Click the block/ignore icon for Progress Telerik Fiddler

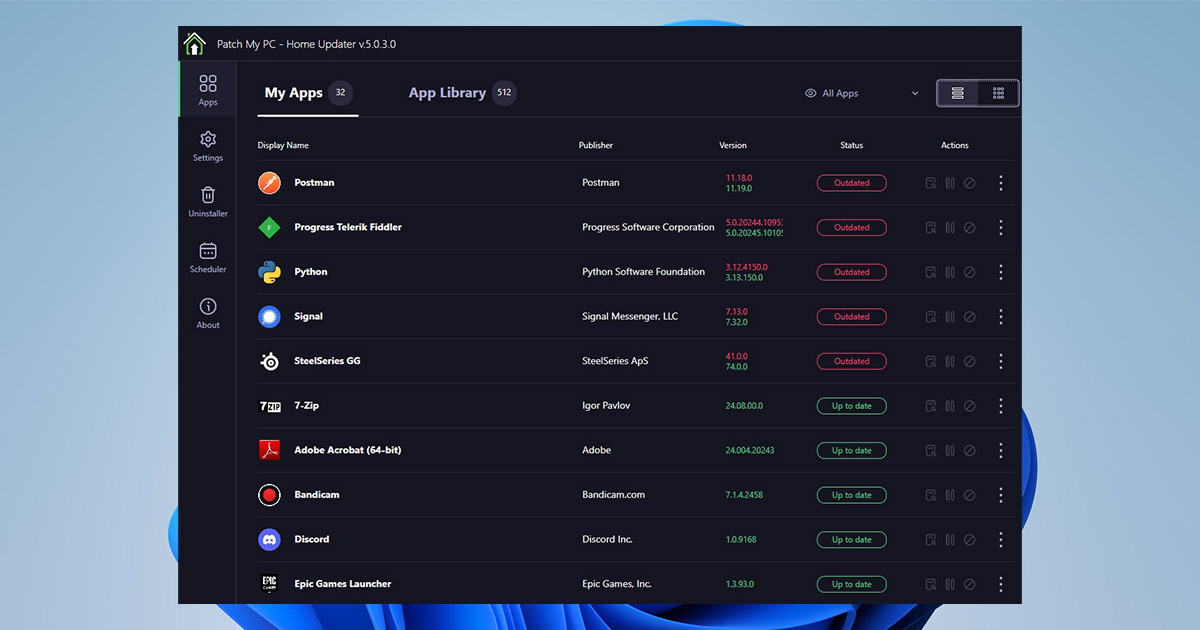969,227
